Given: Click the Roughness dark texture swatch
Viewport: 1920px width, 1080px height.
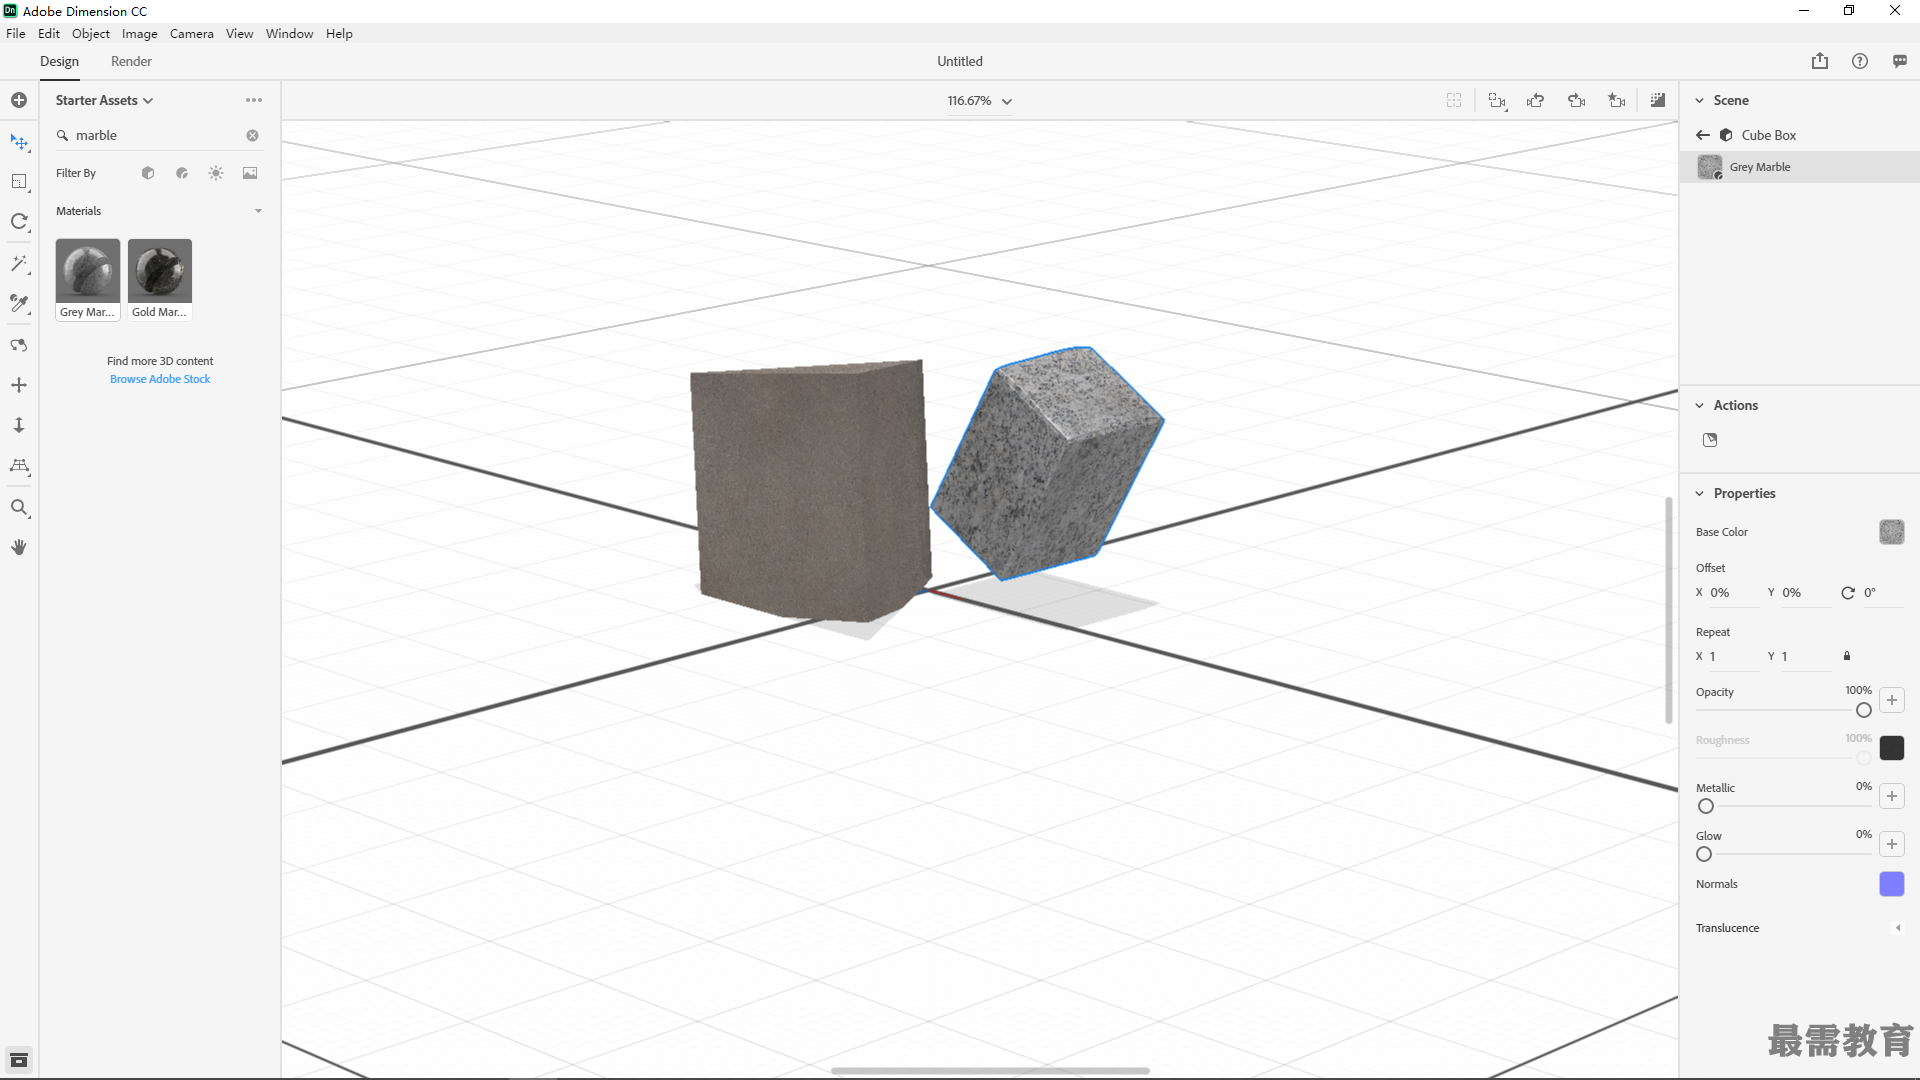Looking at the screenshot, I should click(1892, 748).
